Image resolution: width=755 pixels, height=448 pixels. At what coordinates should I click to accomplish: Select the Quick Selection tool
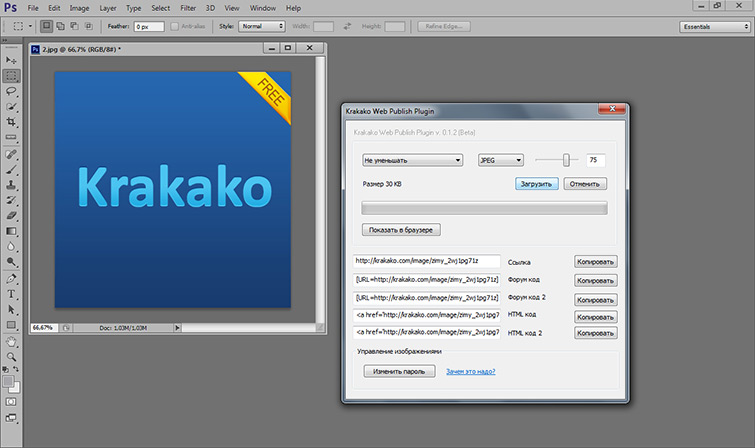point(11,106)
